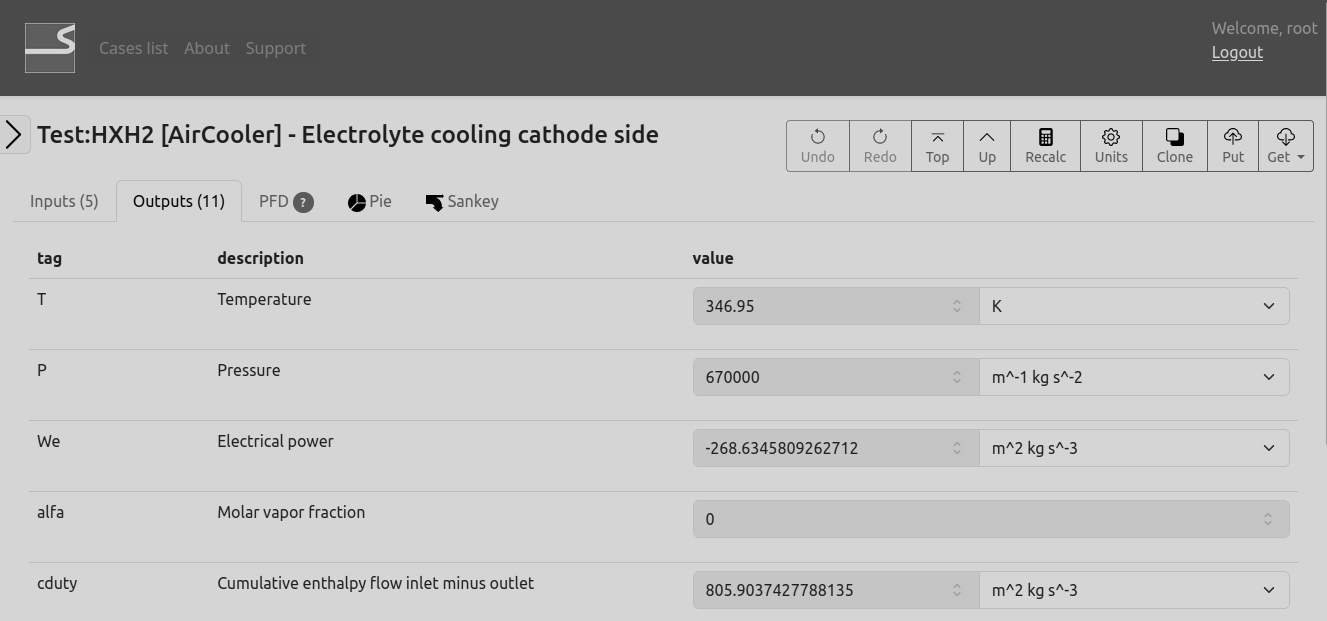This screenshot has width=1327, height=621.
Task: Open the Sankey diagram tab
Action: tap(461, 201)
